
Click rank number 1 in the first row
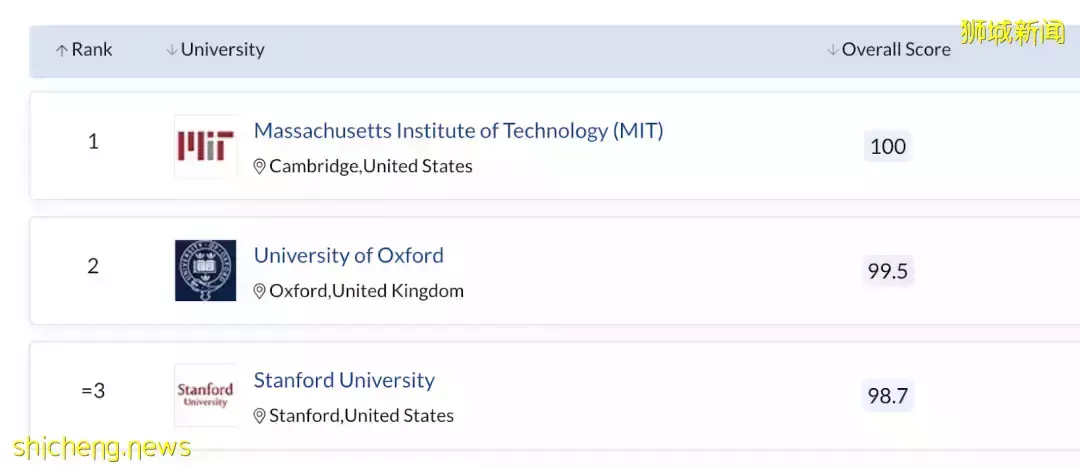tap(93, 142)
